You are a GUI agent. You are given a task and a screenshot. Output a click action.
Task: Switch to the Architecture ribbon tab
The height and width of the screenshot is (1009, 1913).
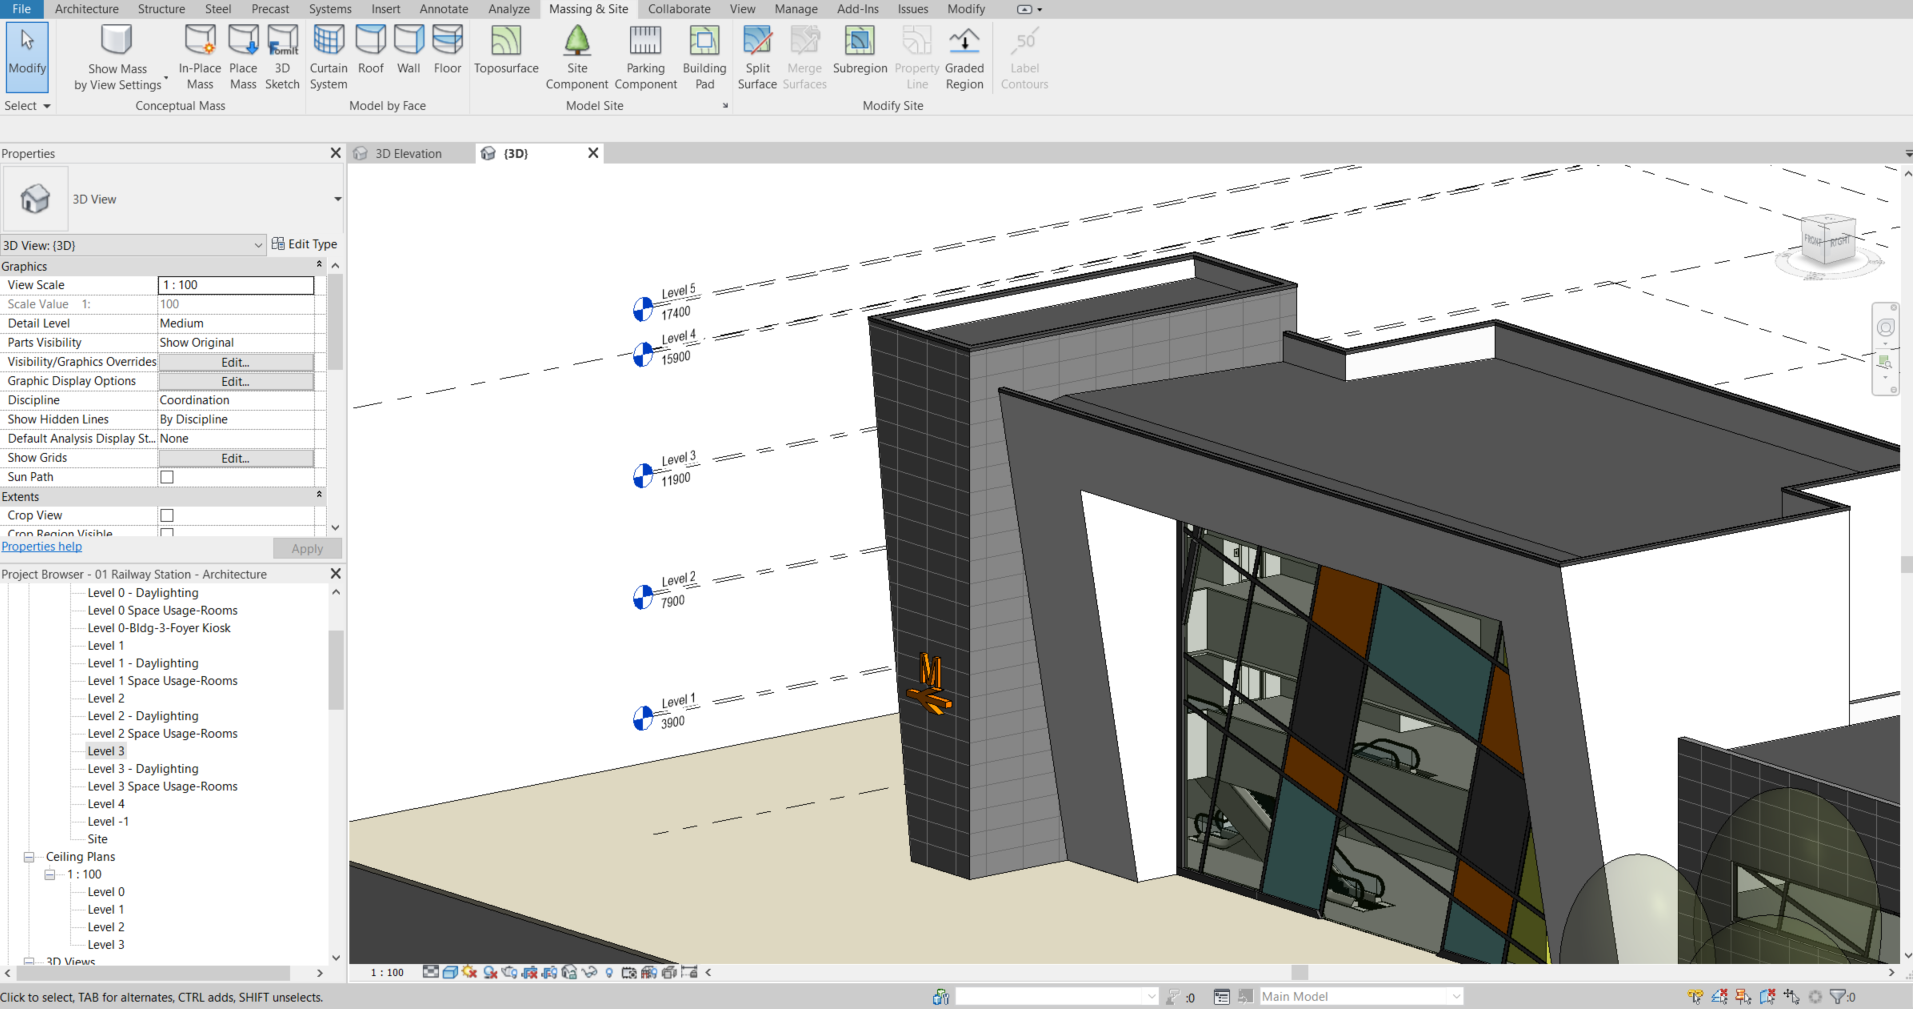(x=86, y=9)
